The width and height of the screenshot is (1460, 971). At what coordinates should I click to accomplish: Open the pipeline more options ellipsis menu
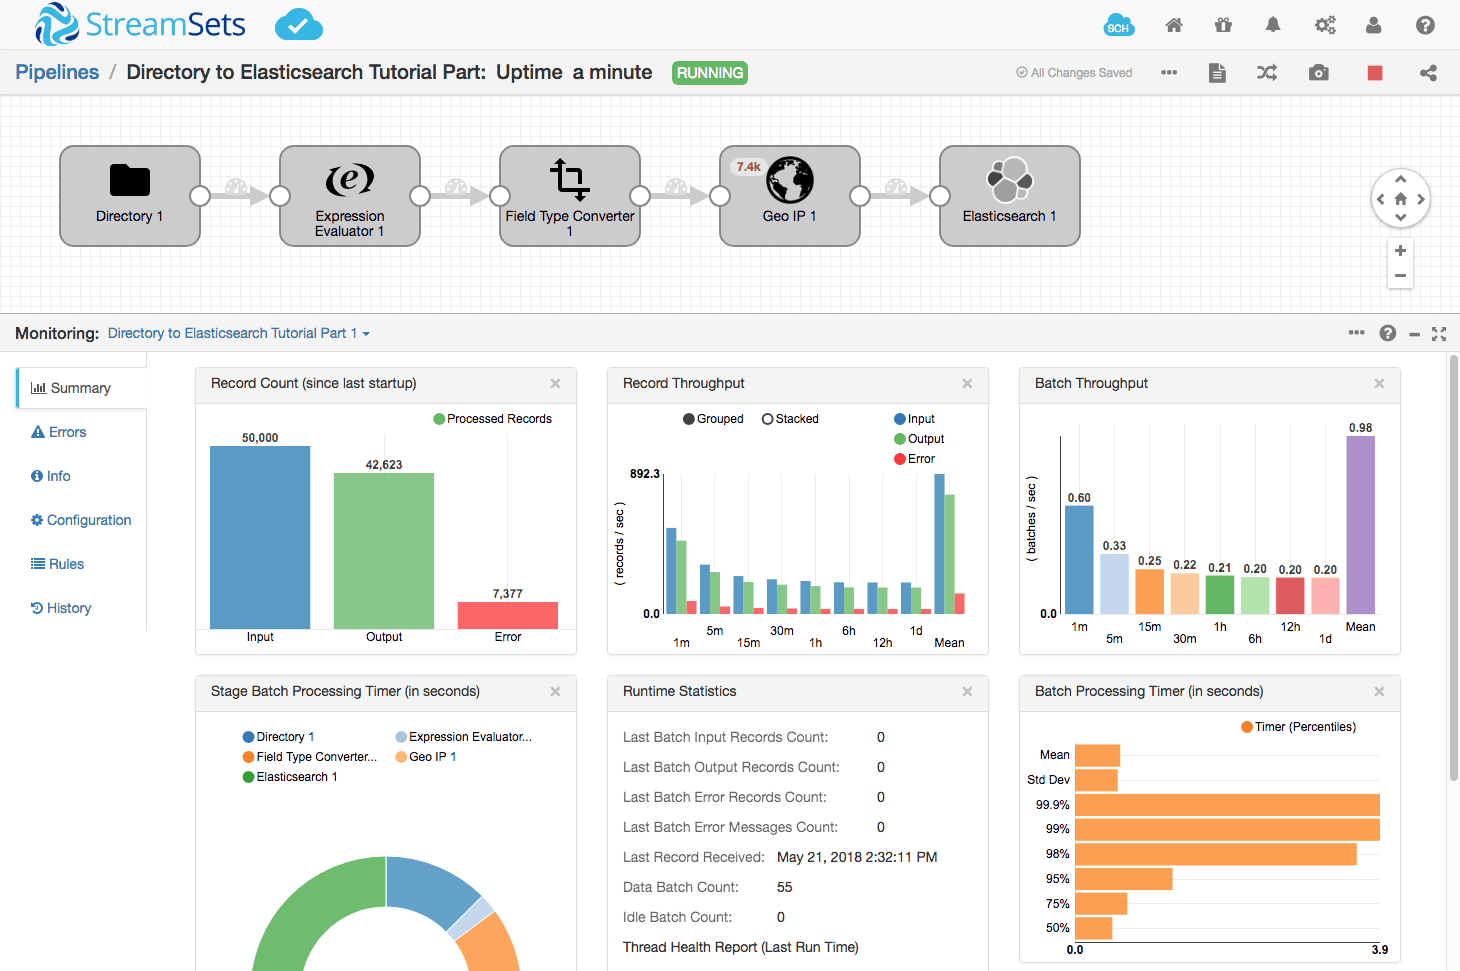coord(1169,73)
